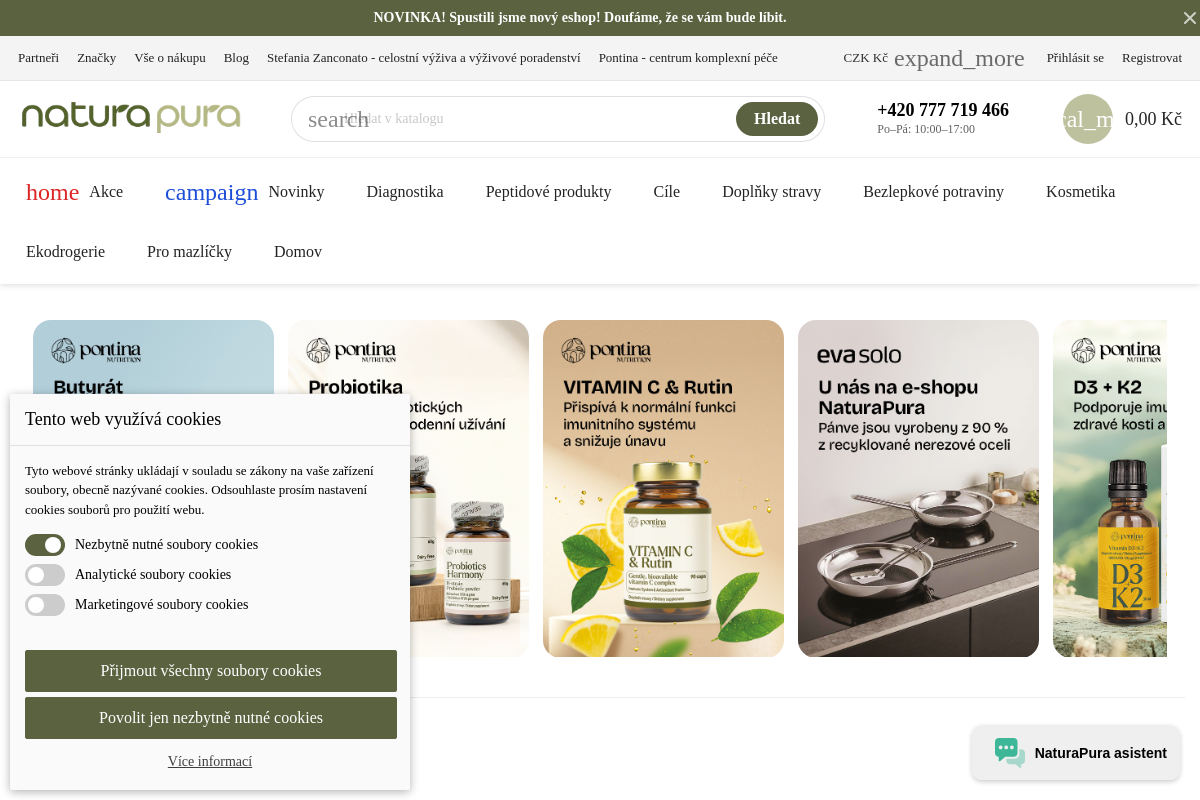Open the Doplňky stravy category menu

coord(771,192)
